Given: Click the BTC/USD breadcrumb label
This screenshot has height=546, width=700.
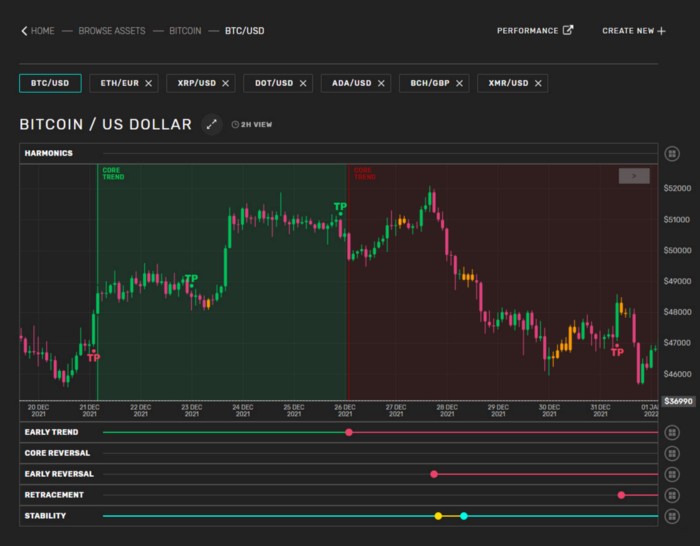Looking at the screenshot, I should pos(244,31).
